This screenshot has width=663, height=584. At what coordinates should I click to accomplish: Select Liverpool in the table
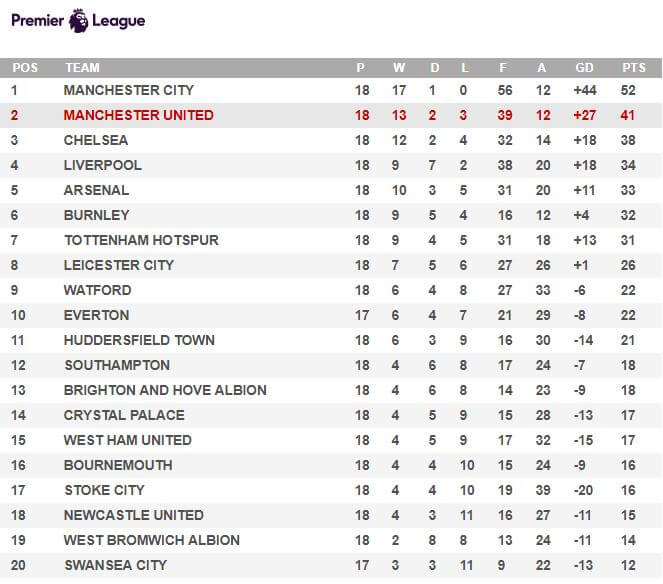[103, 165]
